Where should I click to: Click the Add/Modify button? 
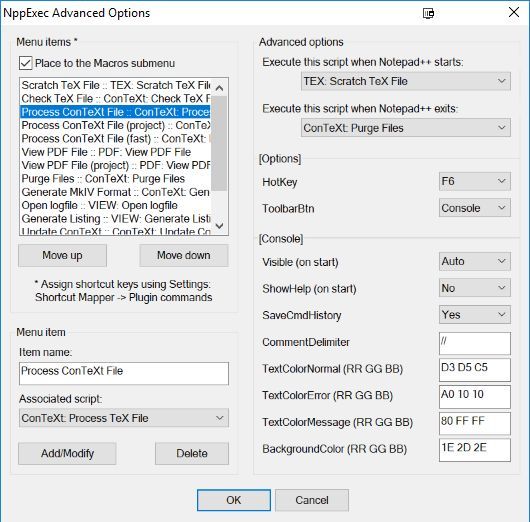click(x=67, y=453)
